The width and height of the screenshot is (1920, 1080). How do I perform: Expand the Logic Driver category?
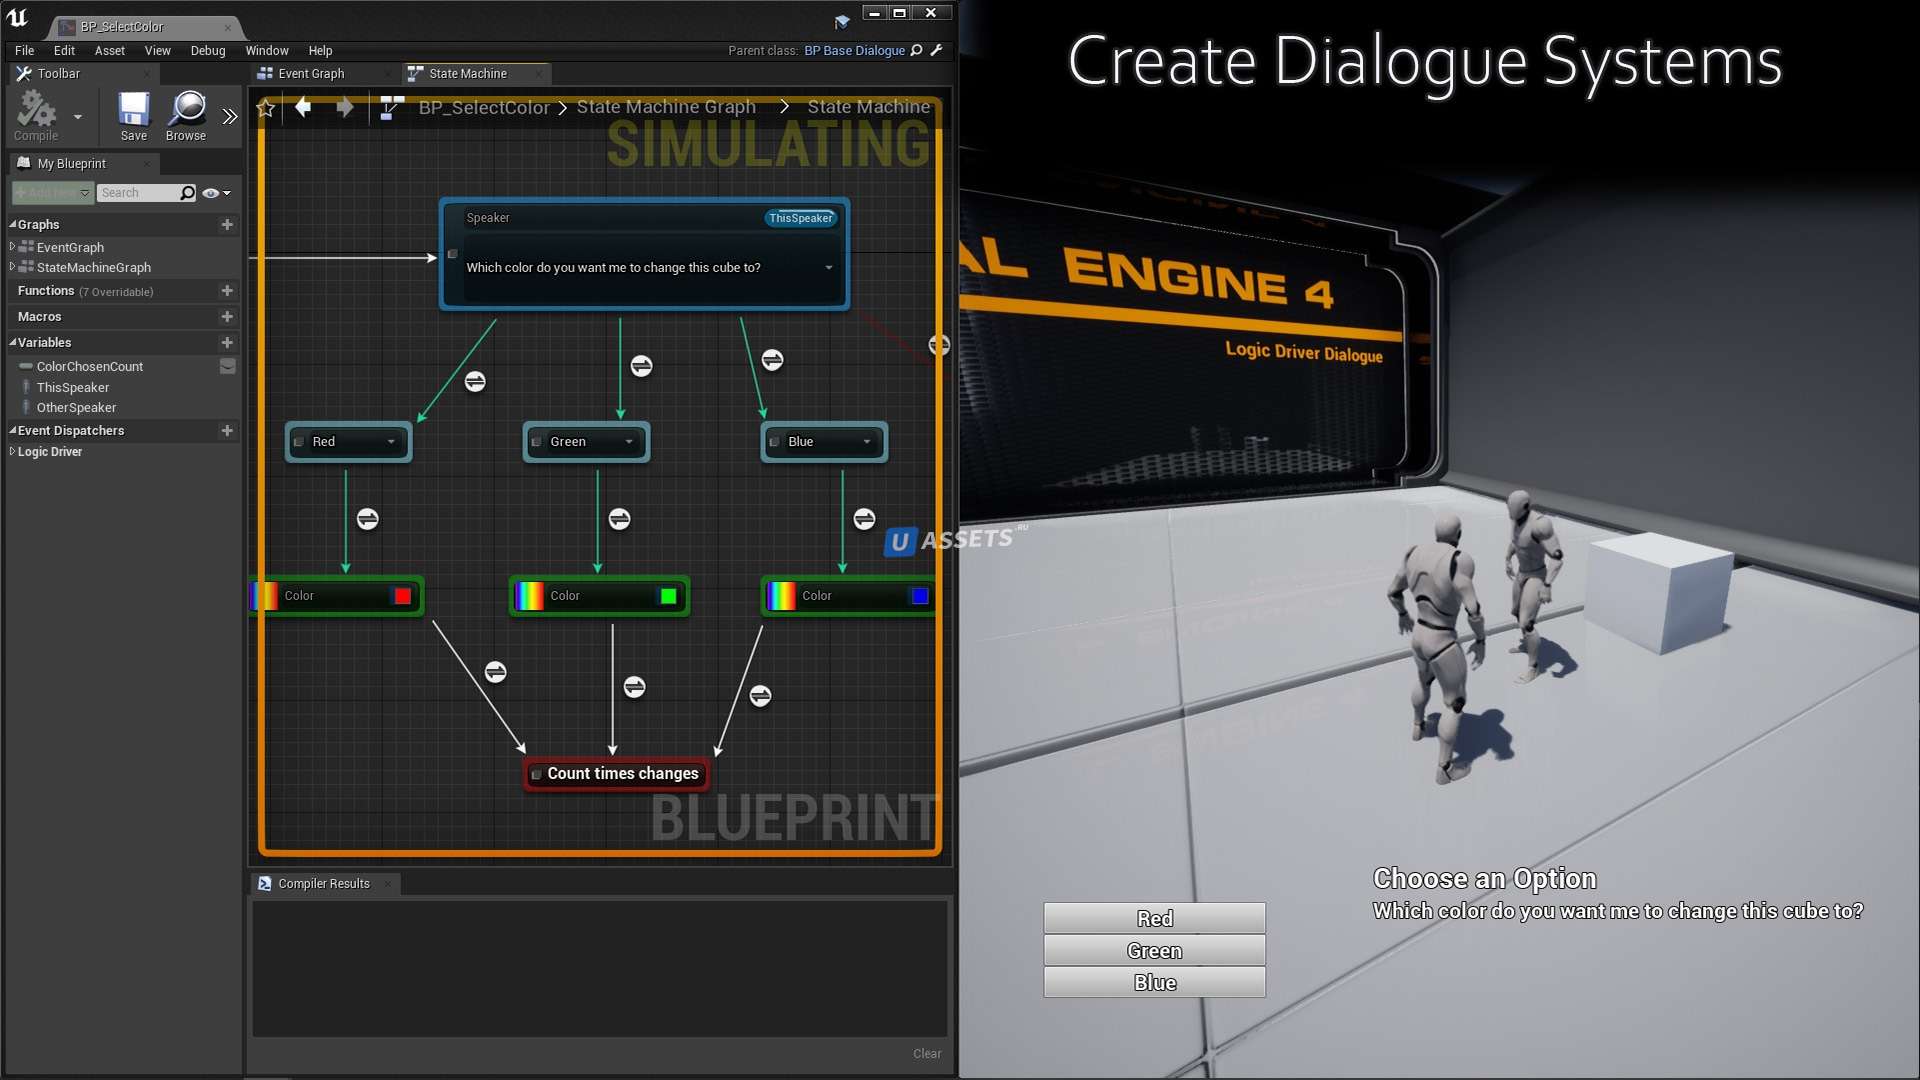tap(12, 451)
